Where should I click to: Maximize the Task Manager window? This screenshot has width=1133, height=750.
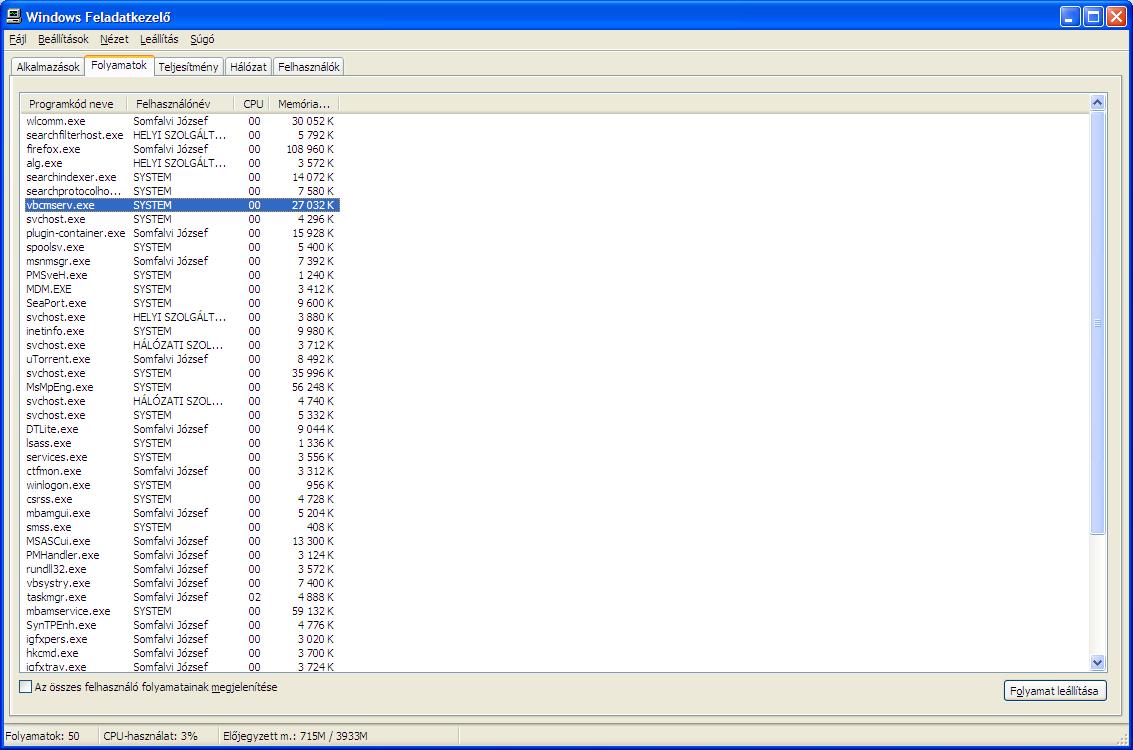(1093, 17)
